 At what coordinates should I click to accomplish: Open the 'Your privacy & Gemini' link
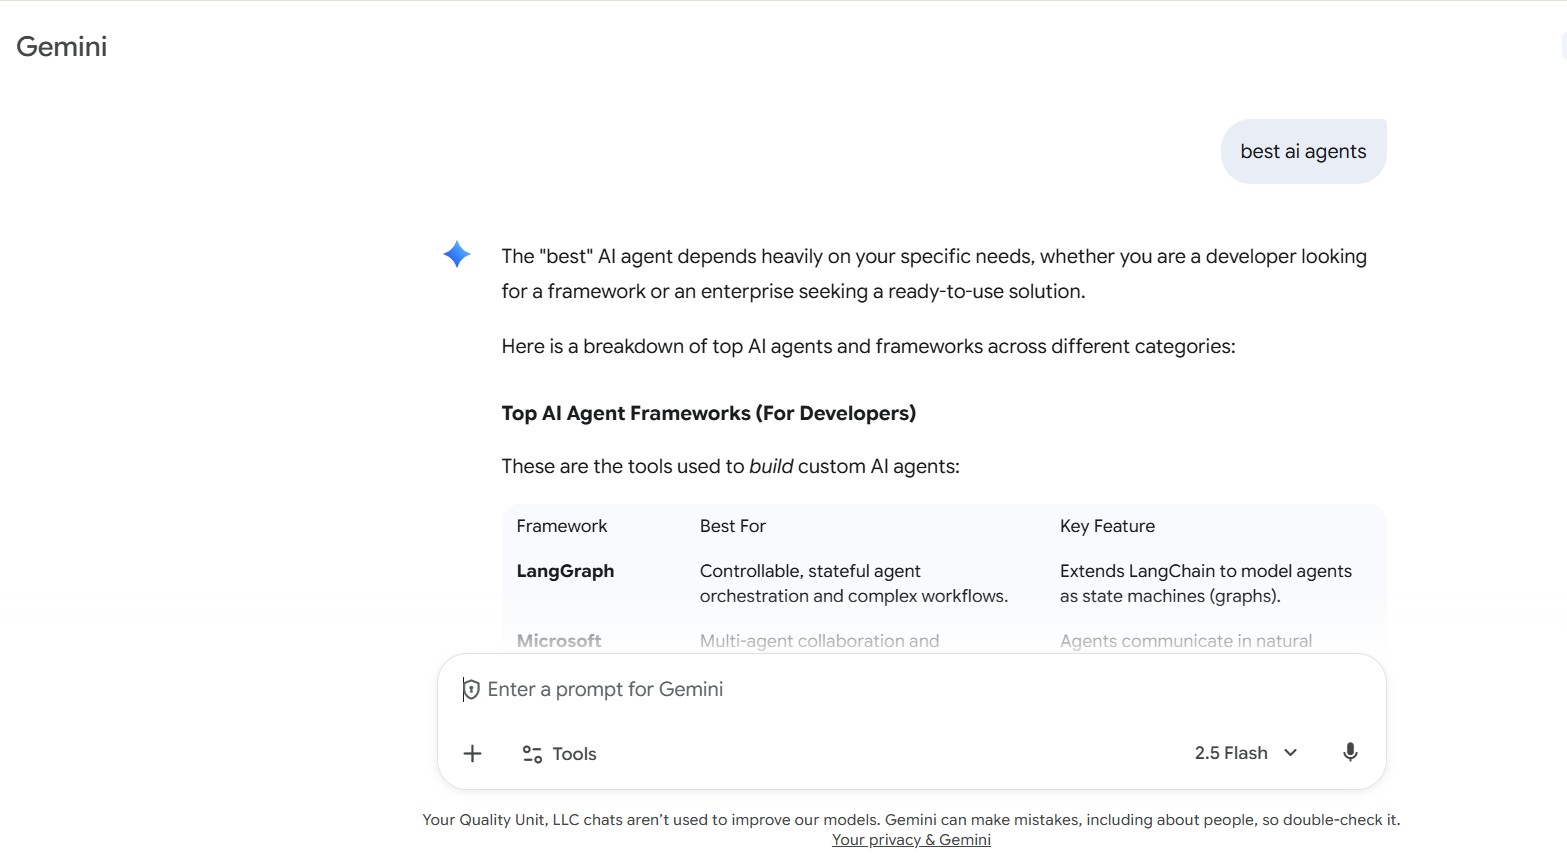click(x=910, y=839)
